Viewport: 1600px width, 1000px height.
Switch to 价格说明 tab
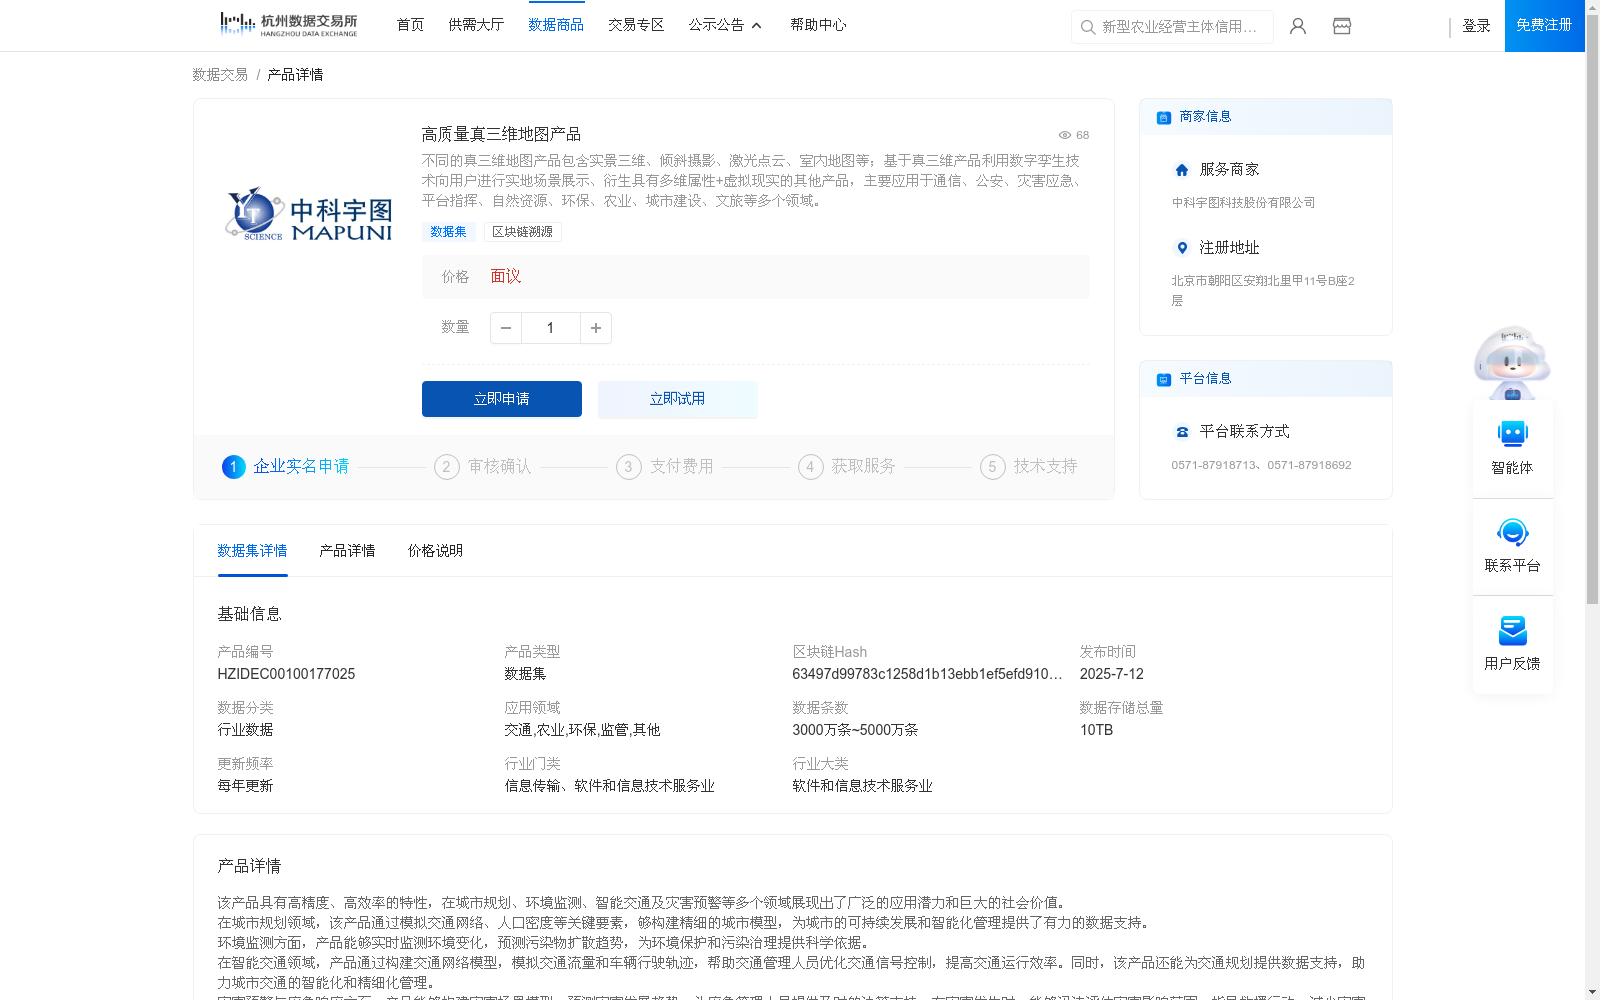click(435, 551)
